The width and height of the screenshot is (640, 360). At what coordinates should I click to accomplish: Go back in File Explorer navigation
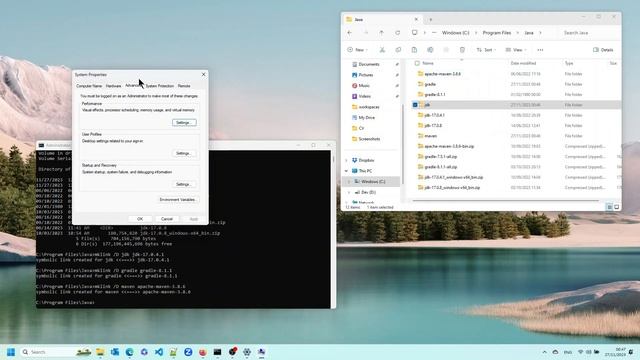[x=350, y=33]
